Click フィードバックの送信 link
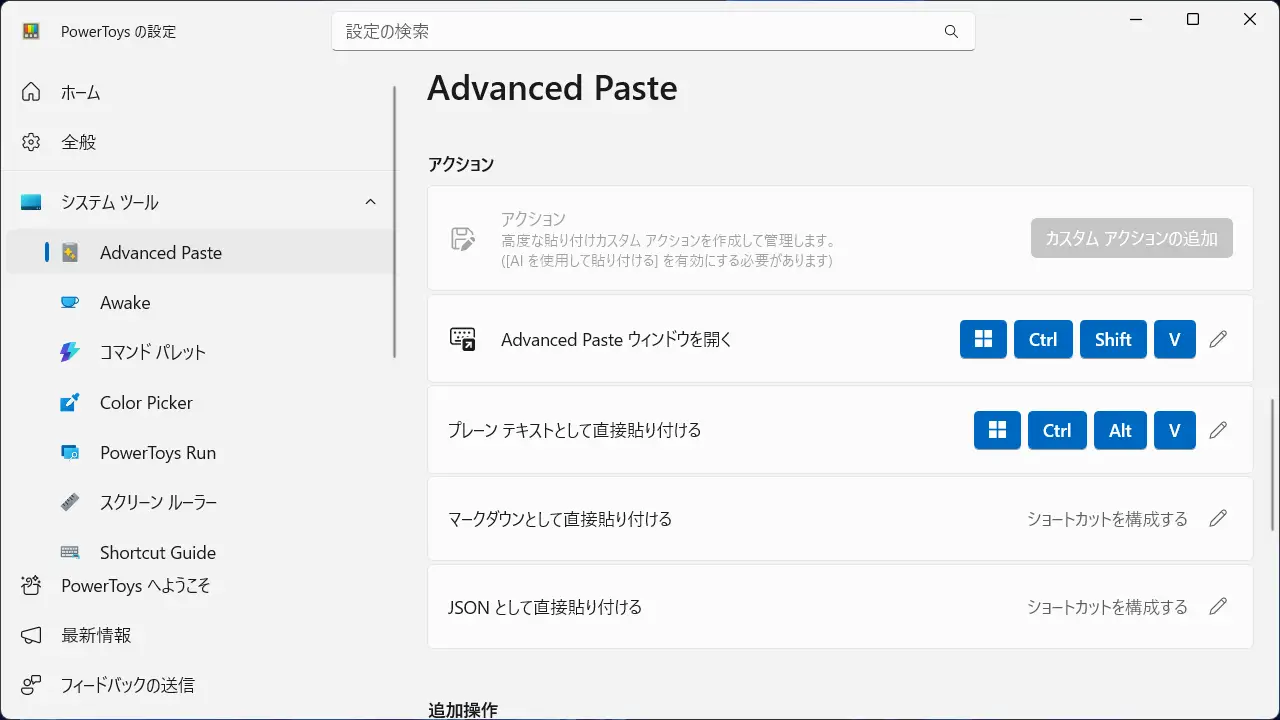1280x720 pixels. click(127, 686)
